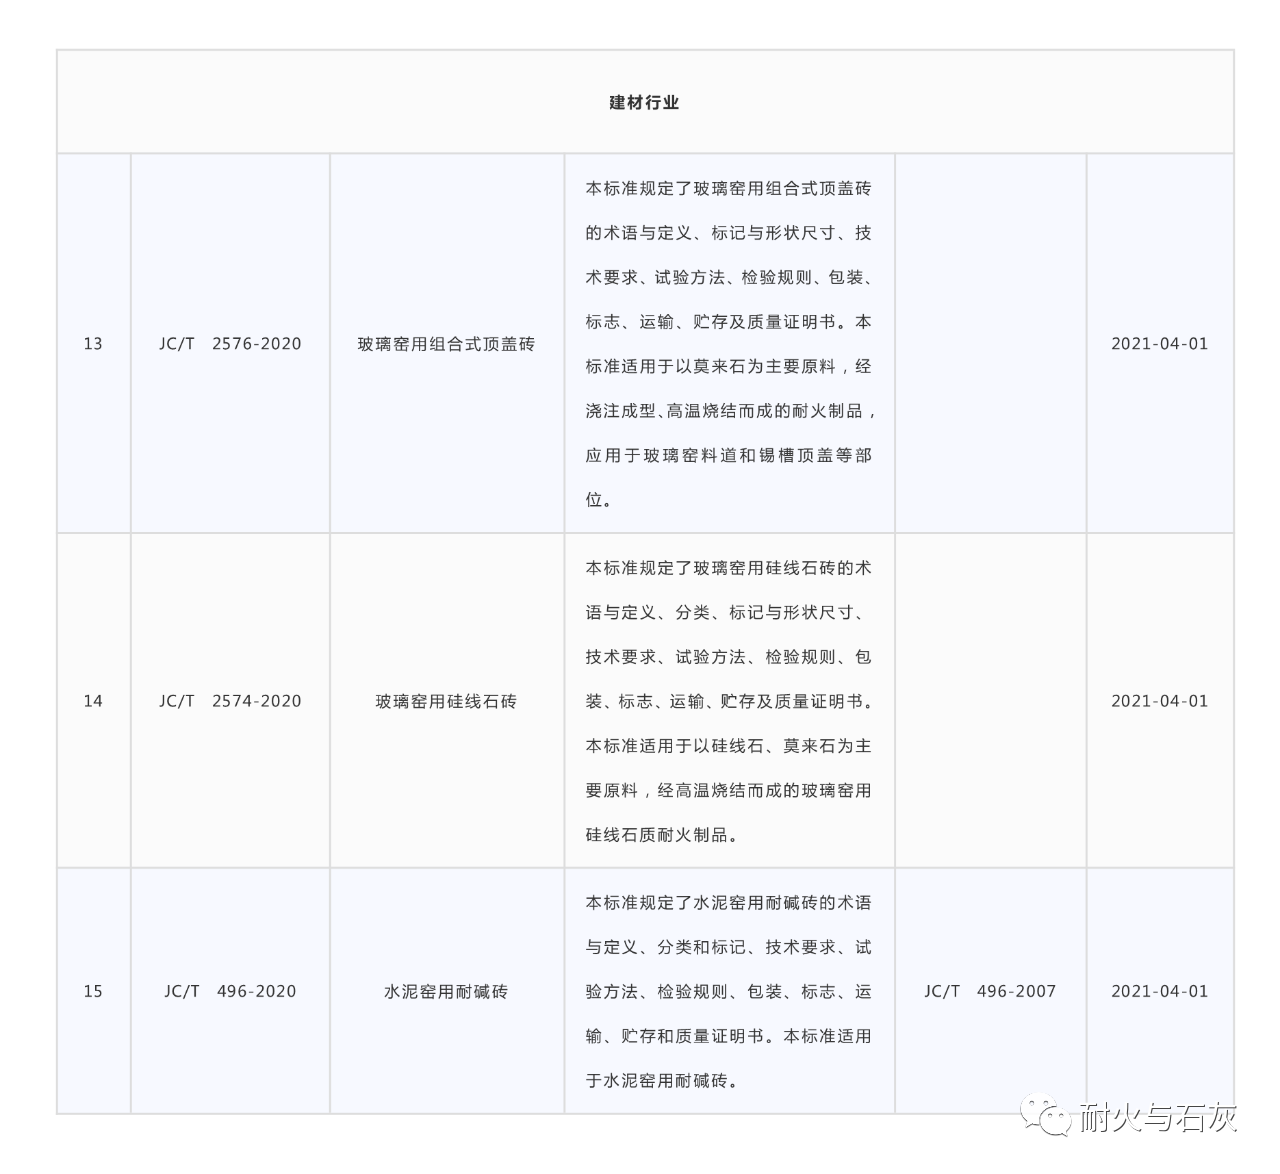
Task: Click row number 14
Action: click(x=94, y=701)
